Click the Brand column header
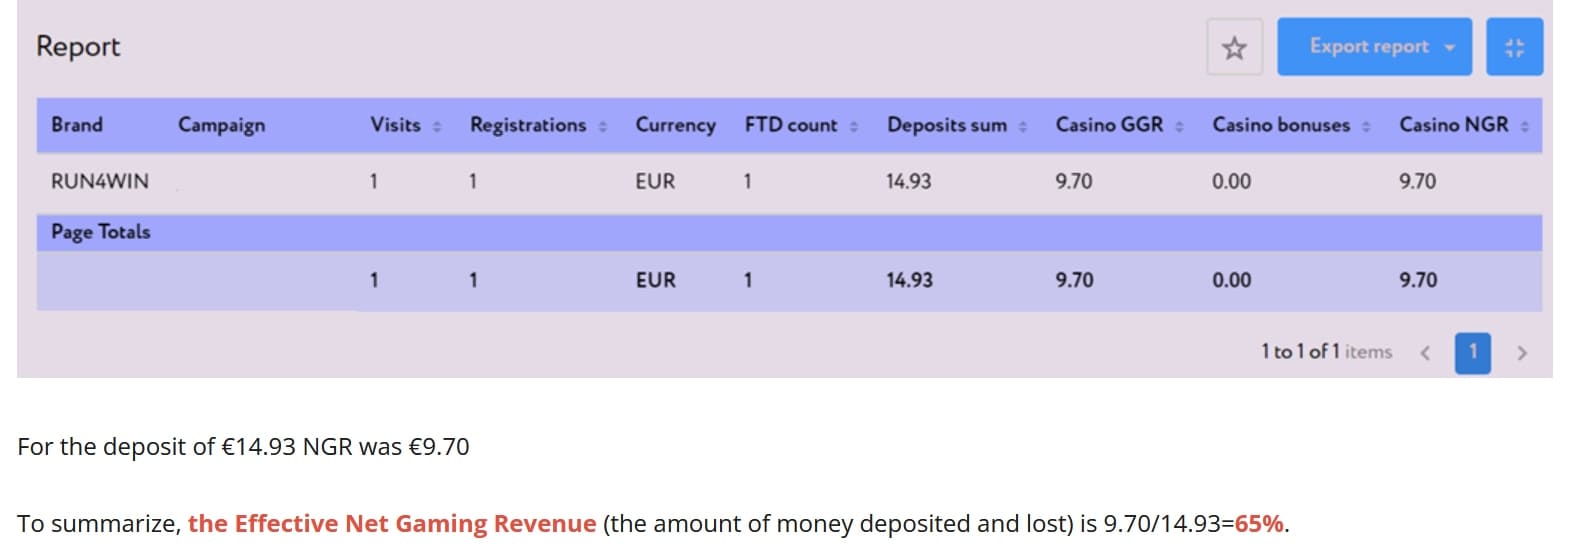 [x=77, y=125]
